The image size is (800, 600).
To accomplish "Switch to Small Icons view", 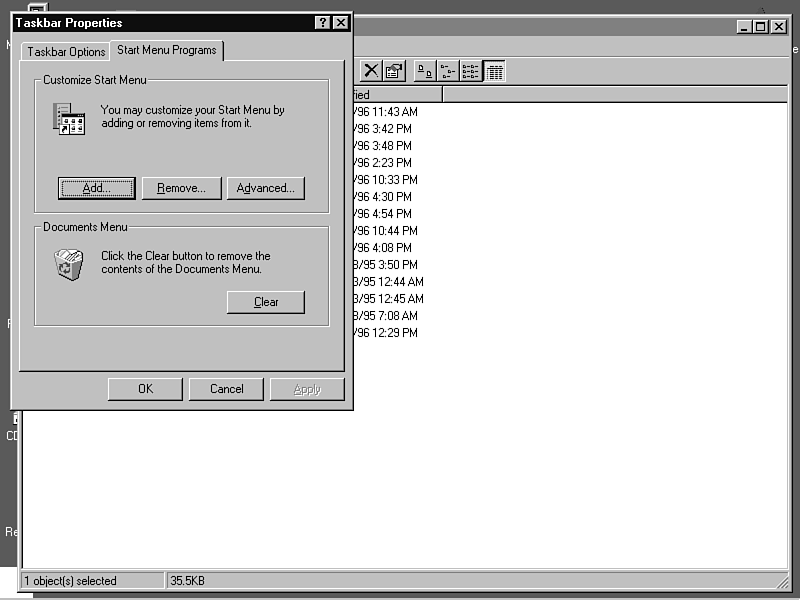I will coord(448,70).
